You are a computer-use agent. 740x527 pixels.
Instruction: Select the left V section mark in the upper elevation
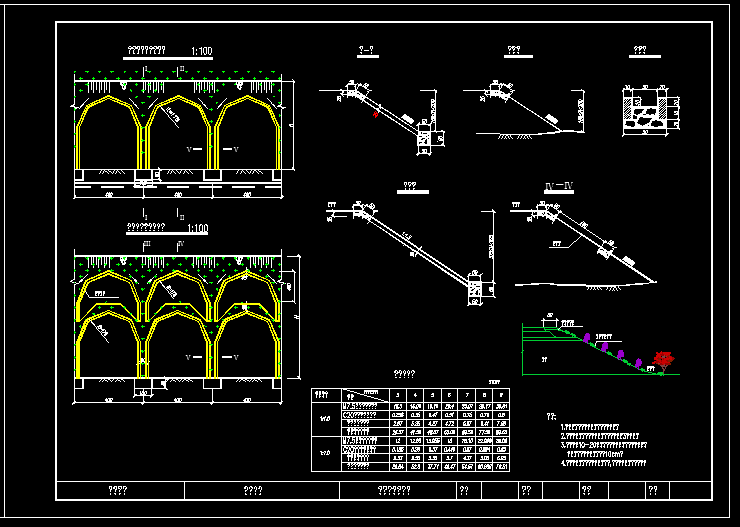(x=188, y=149)
